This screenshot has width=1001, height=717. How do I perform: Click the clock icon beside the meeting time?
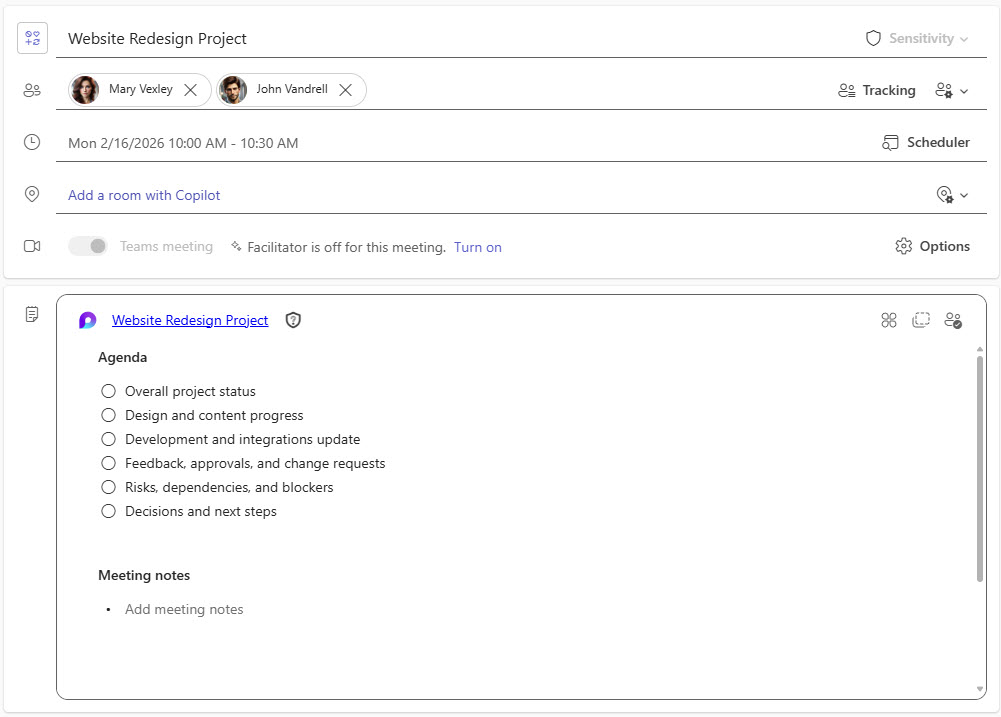click(31, 142)
